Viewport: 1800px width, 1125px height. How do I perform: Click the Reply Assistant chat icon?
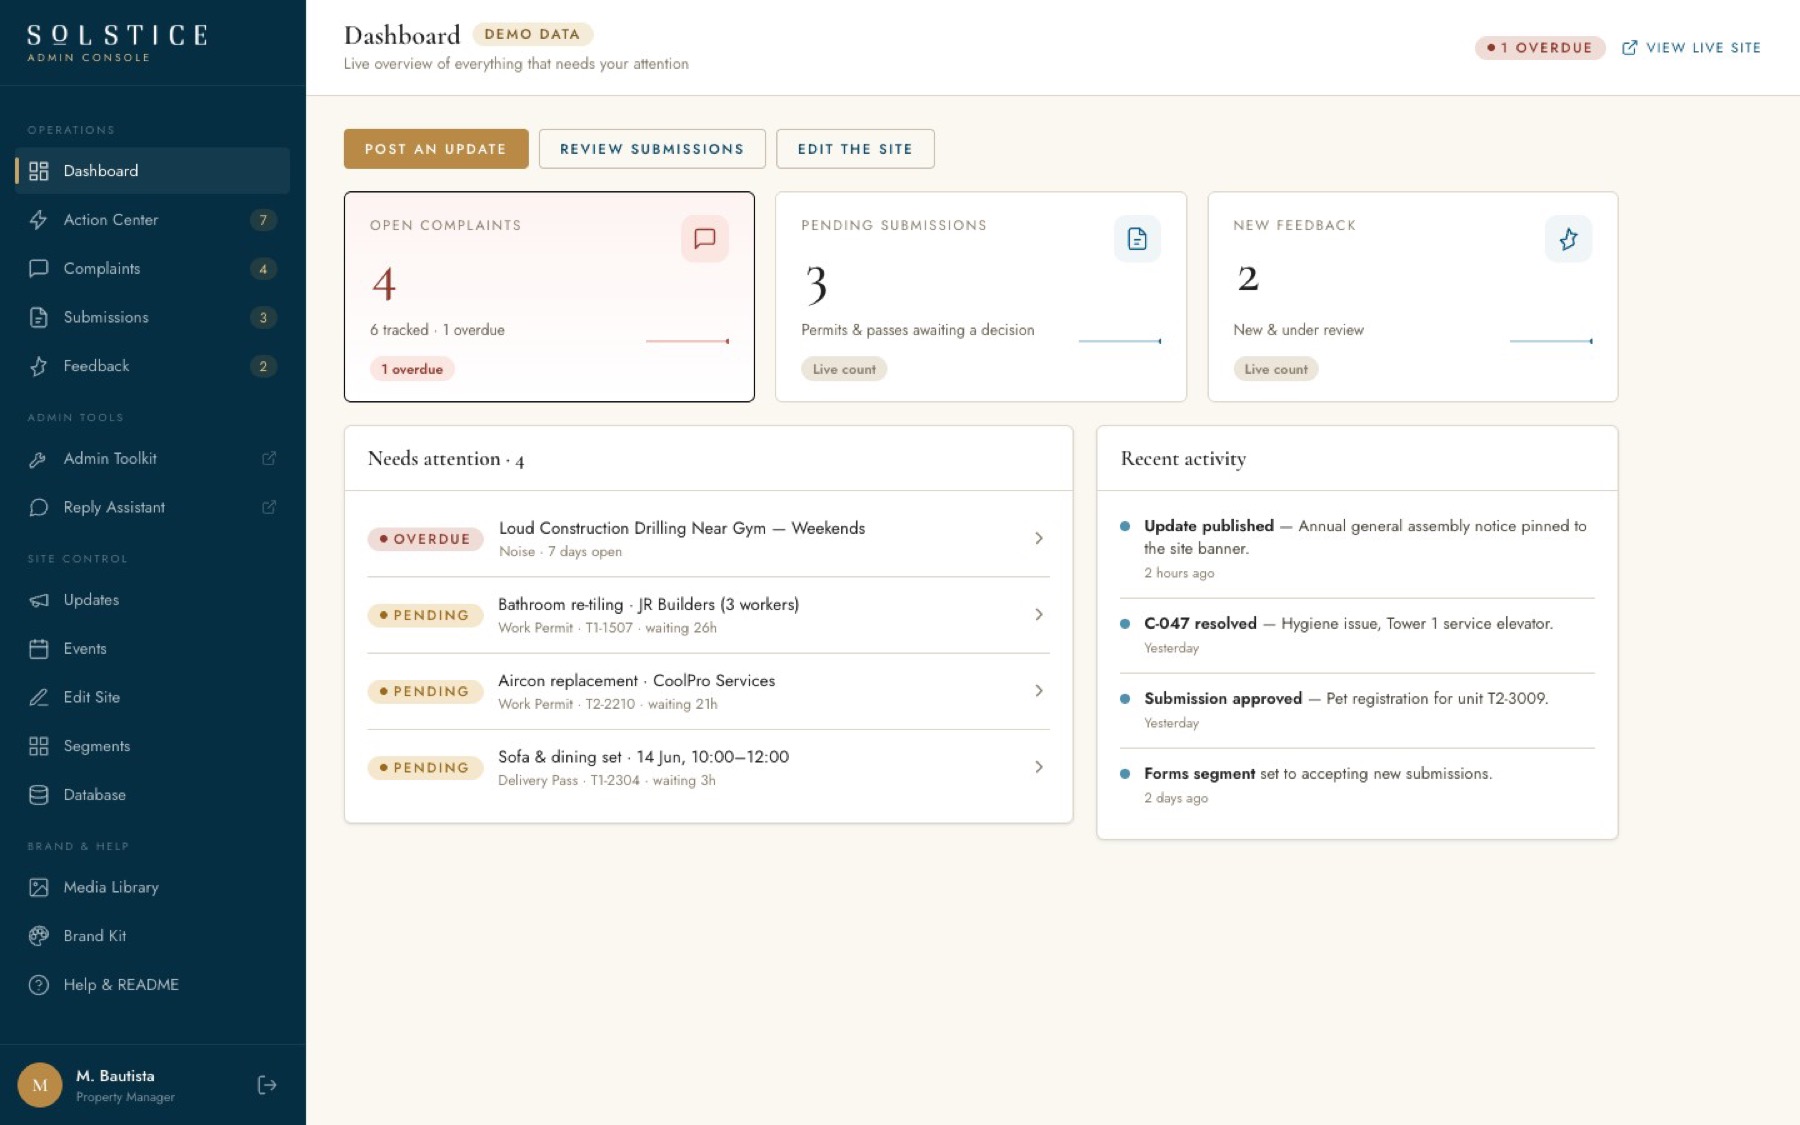click(x=39, y=507)
